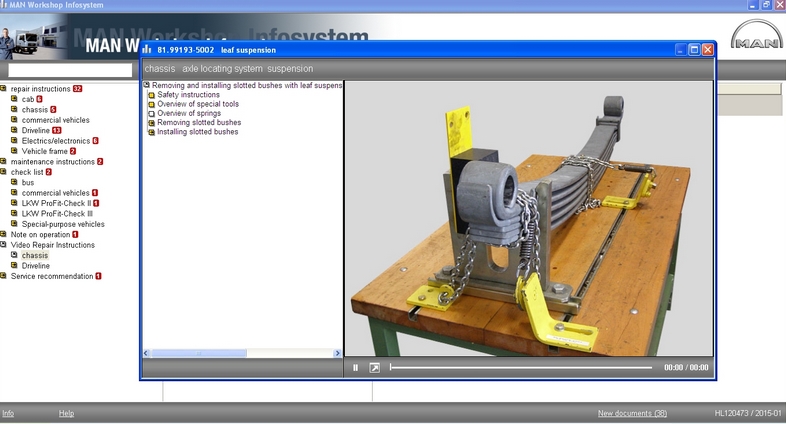Click icon beside Removing slotted bushes
786x424 pixels.
151,123
